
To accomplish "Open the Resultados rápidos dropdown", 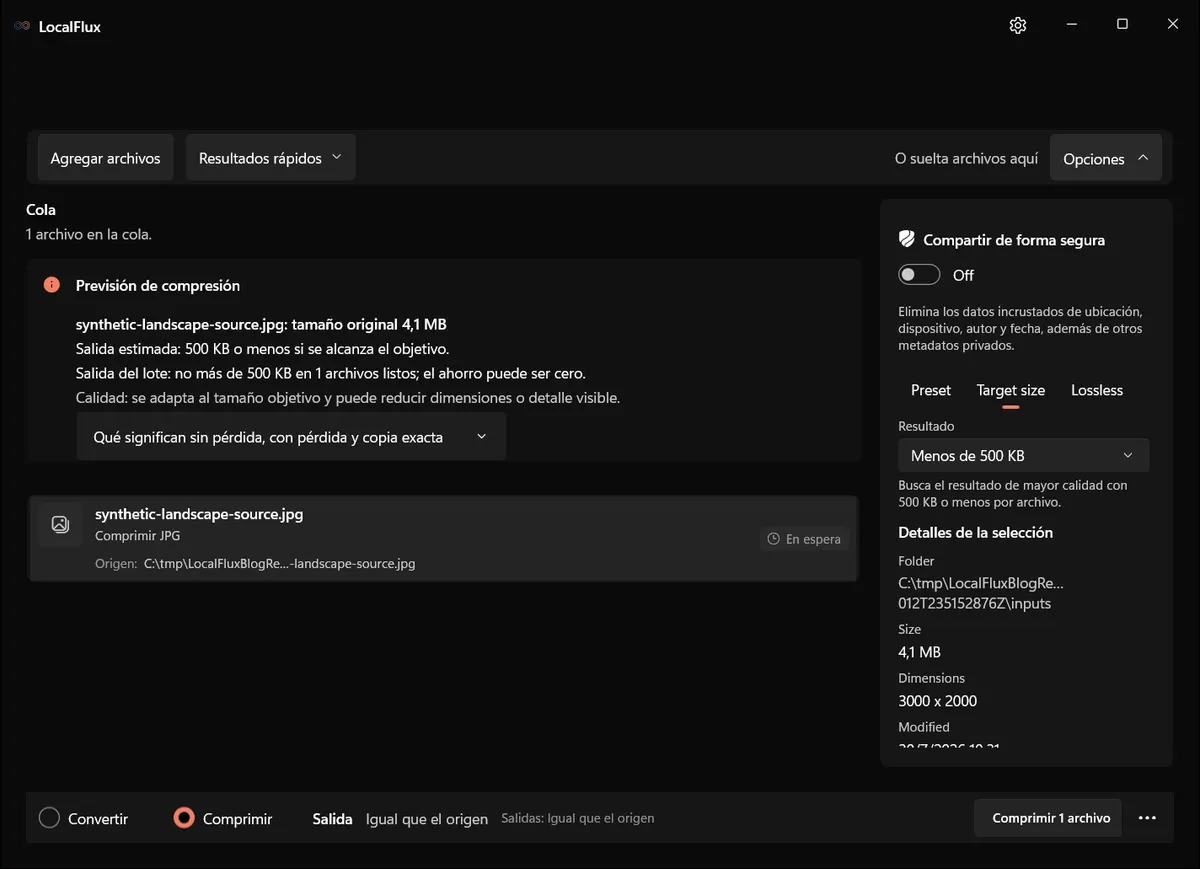I will 270,158.
